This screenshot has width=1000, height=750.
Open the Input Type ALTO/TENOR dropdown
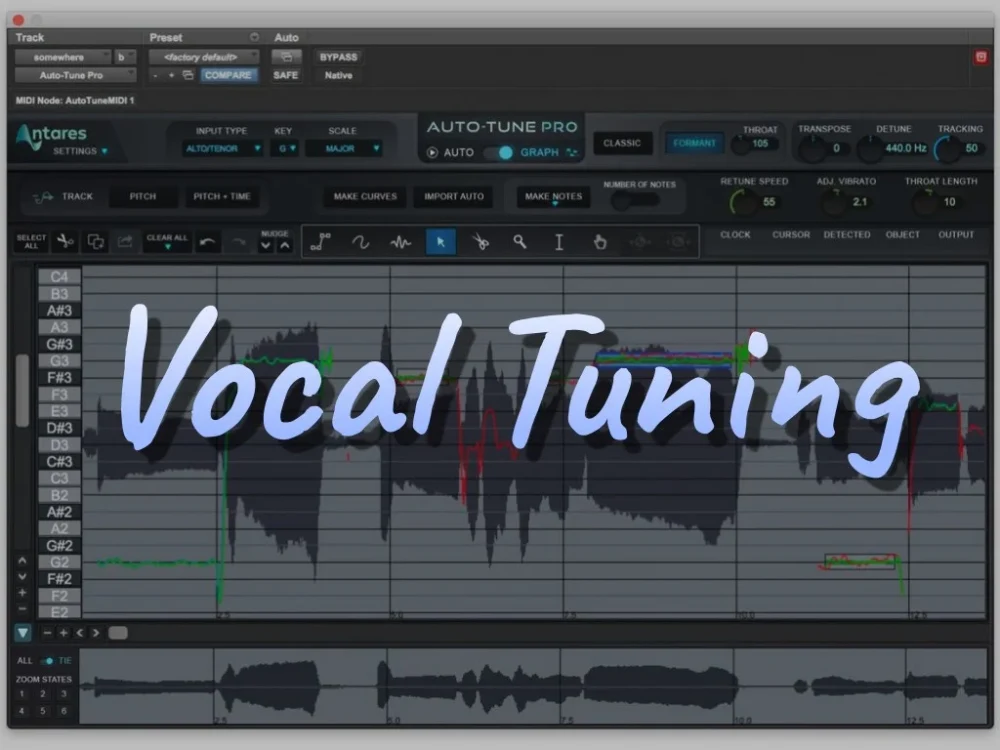[x=223, y=149]
